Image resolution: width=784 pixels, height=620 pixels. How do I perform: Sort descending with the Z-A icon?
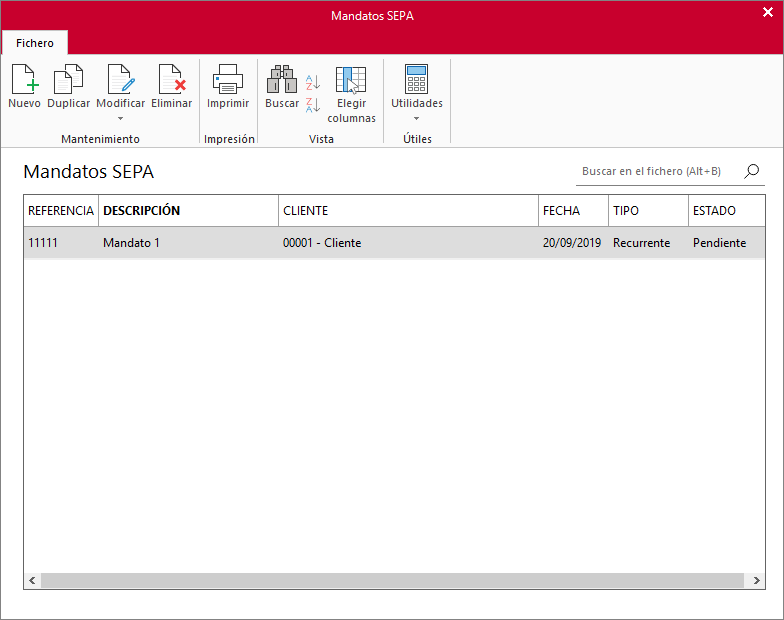click(313, 105)
